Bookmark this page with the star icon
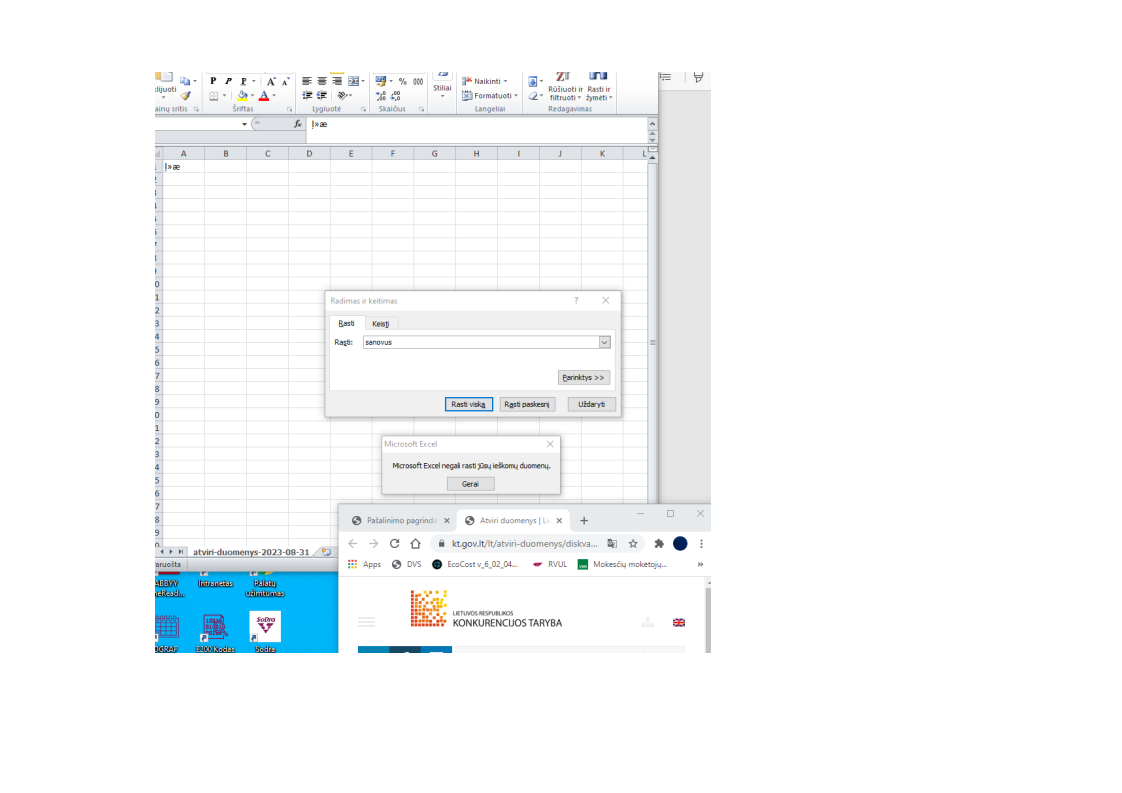 tap(633, 544)
